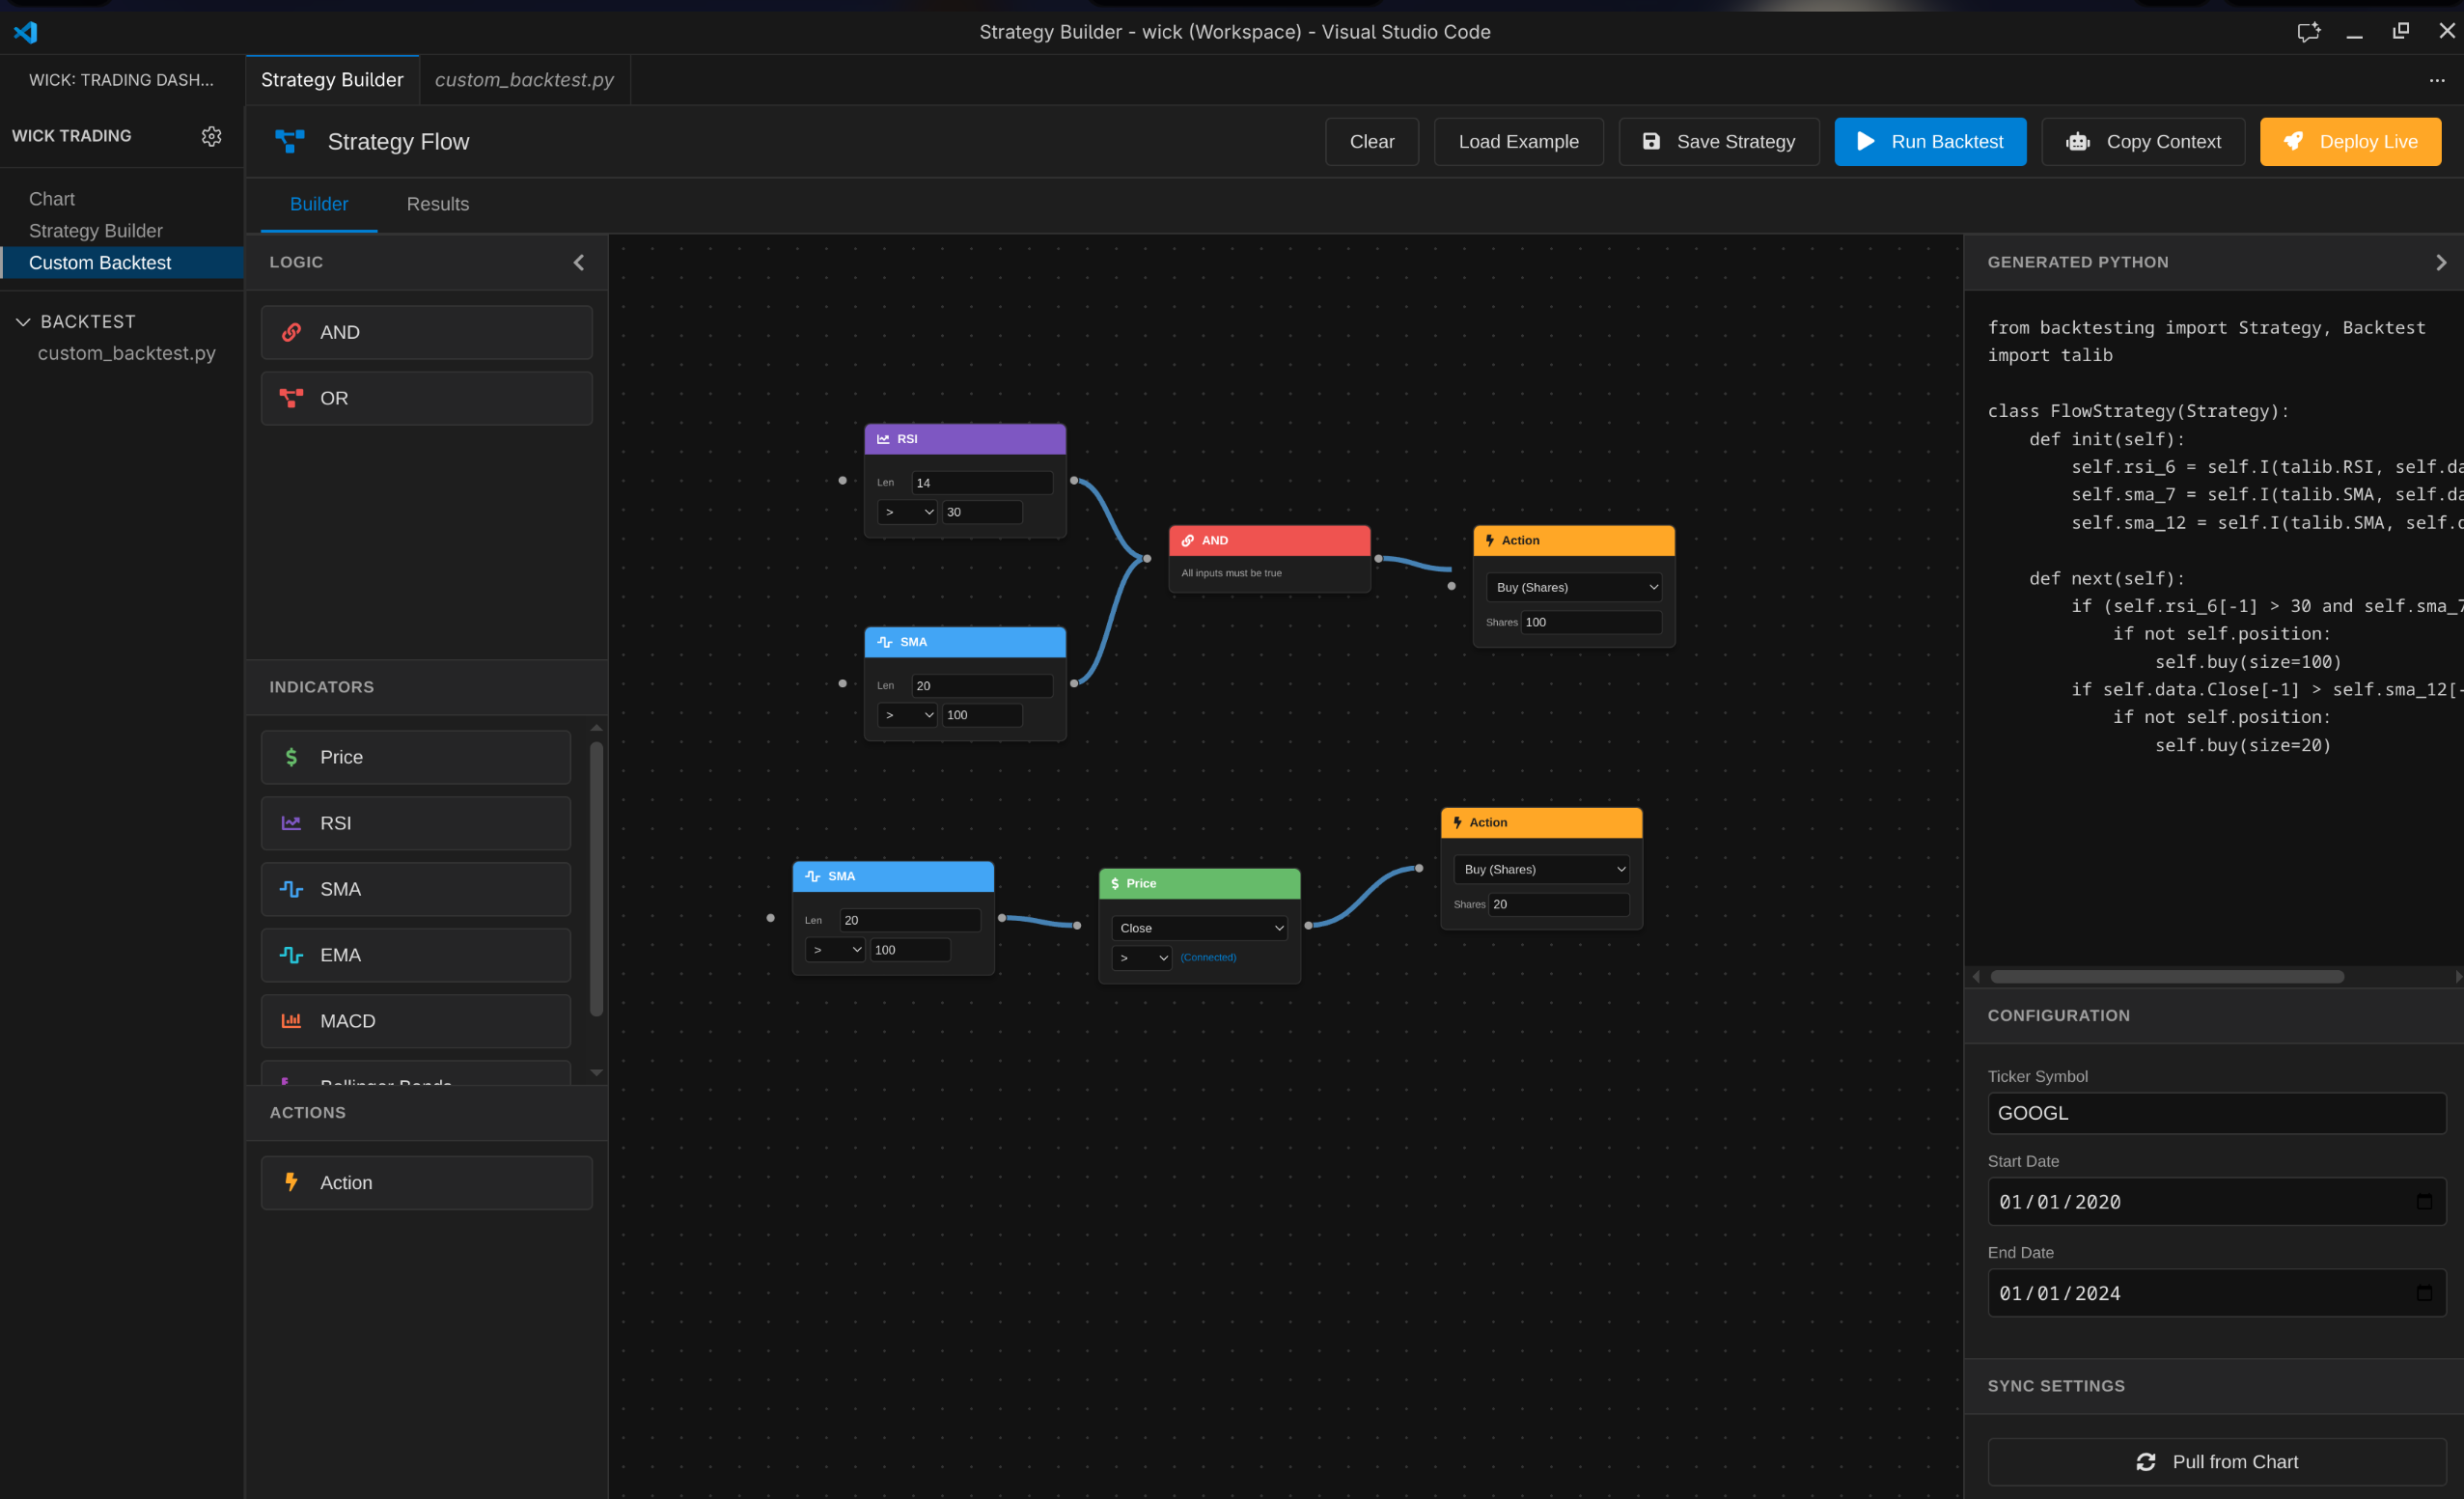
Task: Collapse the Logic panel with the left chevron
Action: click(579, 262)
